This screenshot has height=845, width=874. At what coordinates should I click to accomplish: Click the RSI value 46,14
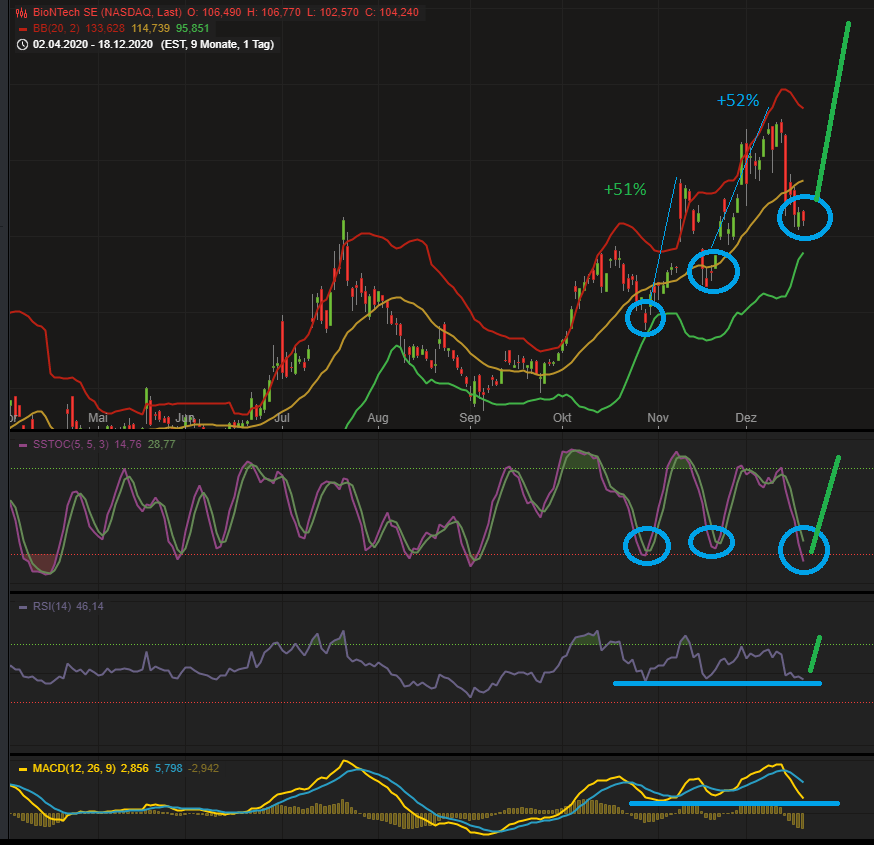90,606
